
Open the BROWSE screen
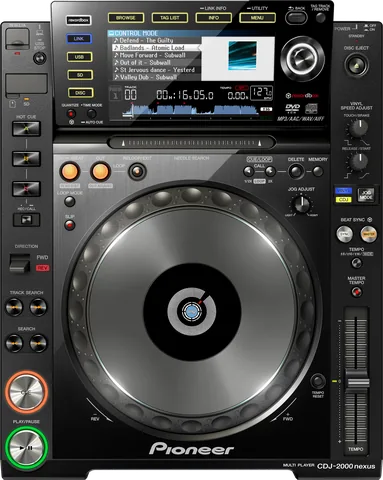tap(126, 18)
